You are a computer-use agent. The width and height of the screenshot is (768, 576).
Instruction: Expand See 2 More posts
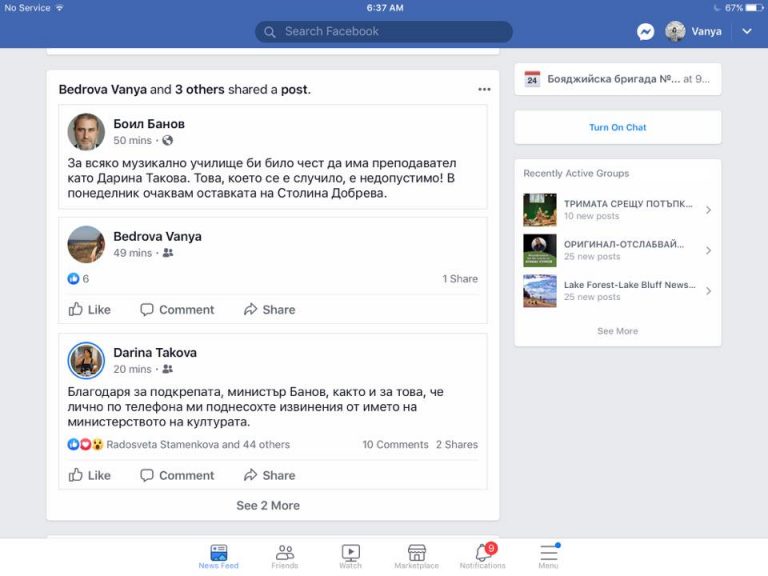pyautogui.click(x=268, y=505)
